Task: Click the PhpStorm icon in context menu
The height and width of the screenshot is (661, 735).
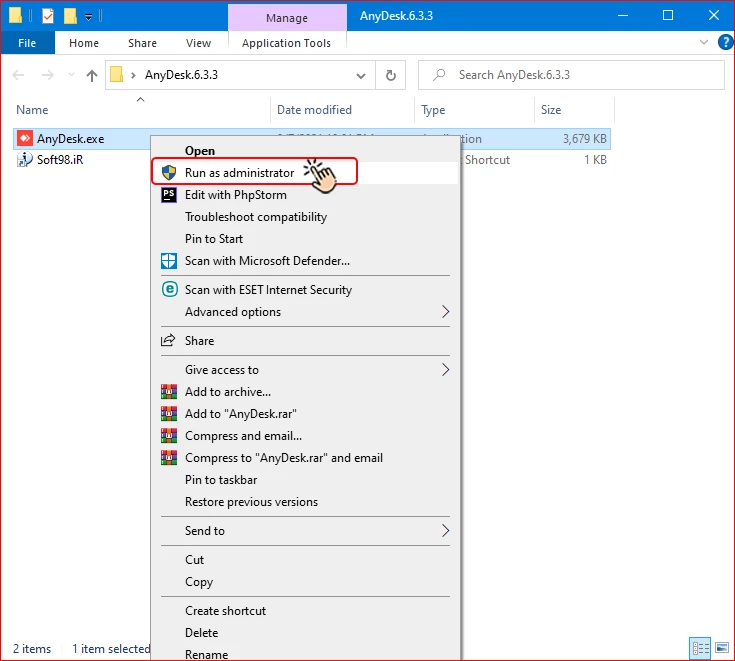Action: click(169, 195)
